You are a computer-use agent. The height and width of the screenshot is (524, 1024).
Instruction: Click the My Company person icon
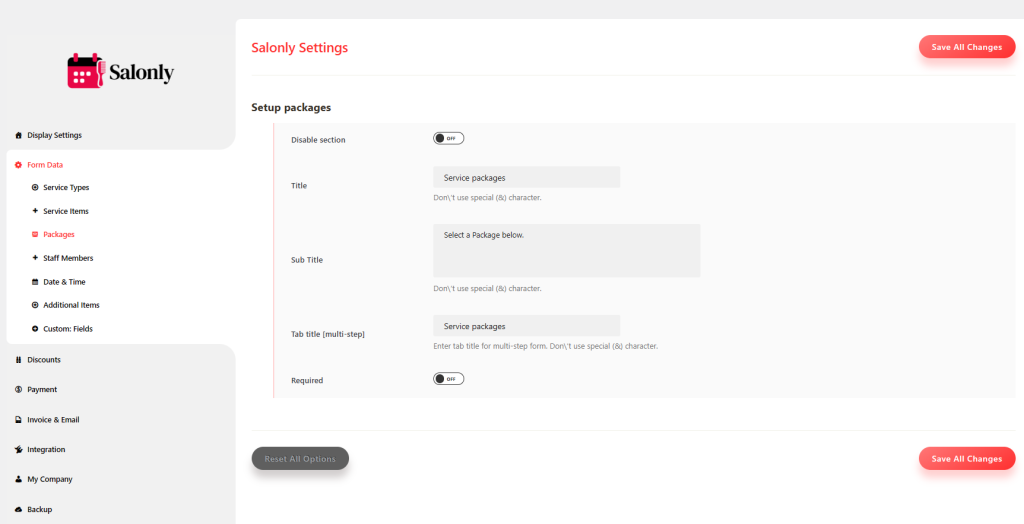tap(18, 480)
